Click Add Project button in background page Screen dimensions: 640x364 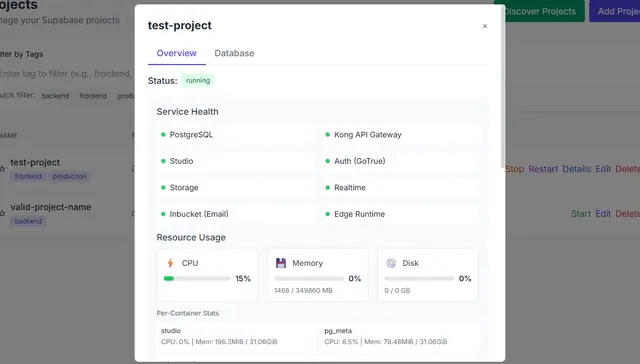click(616, 11)
